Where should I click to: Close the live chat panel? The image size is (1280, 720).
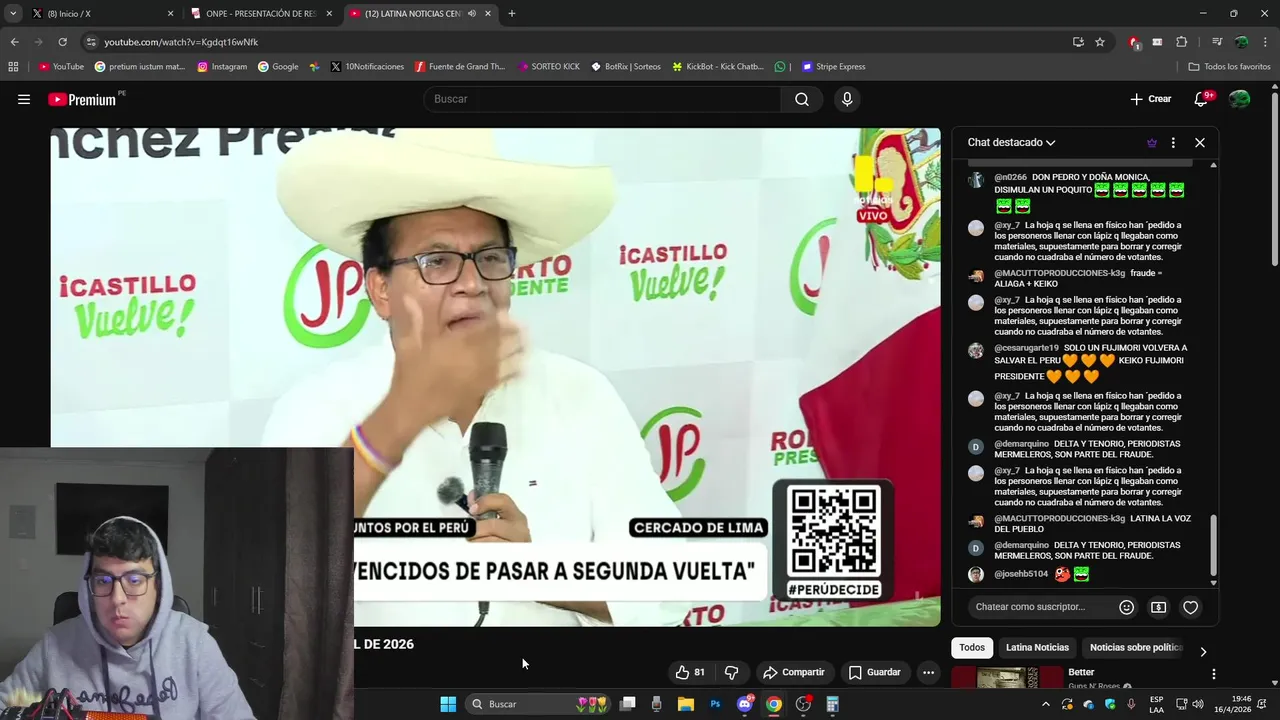tap(1200, 143)
